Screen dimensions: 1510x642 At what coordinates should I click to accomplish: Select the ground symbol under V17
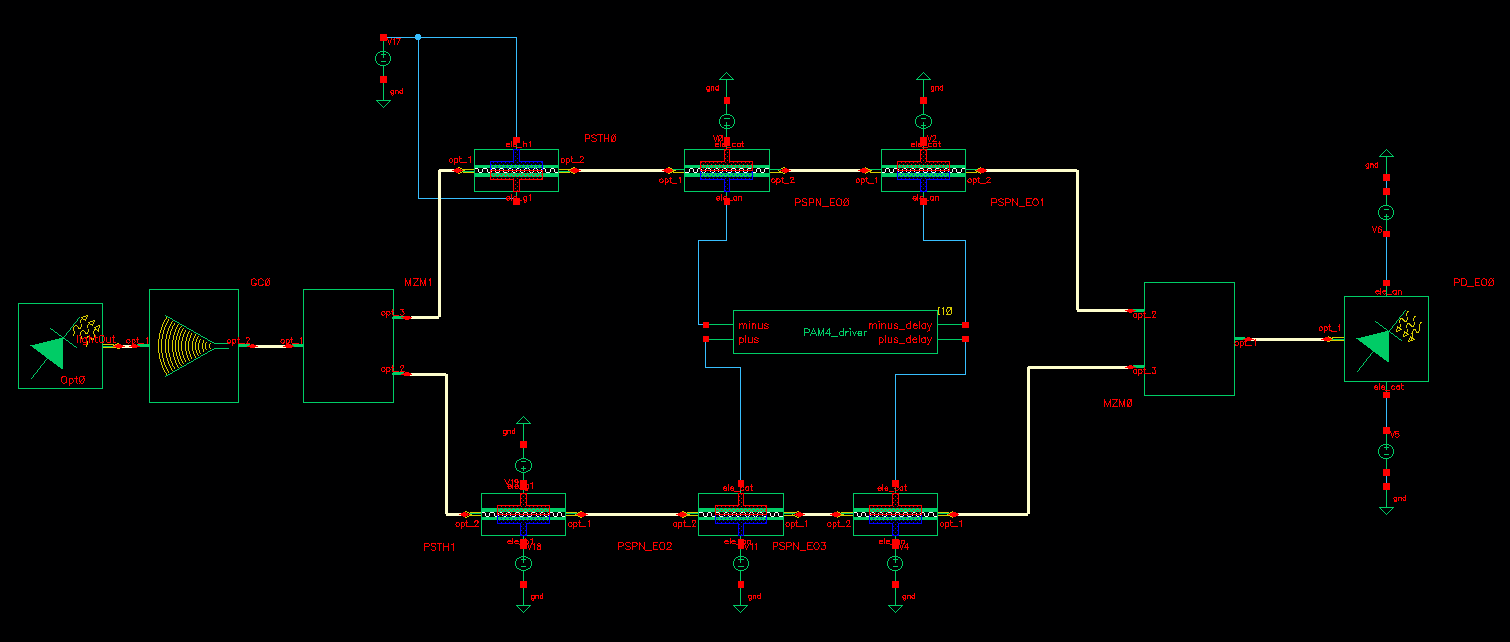pos(383,101)
